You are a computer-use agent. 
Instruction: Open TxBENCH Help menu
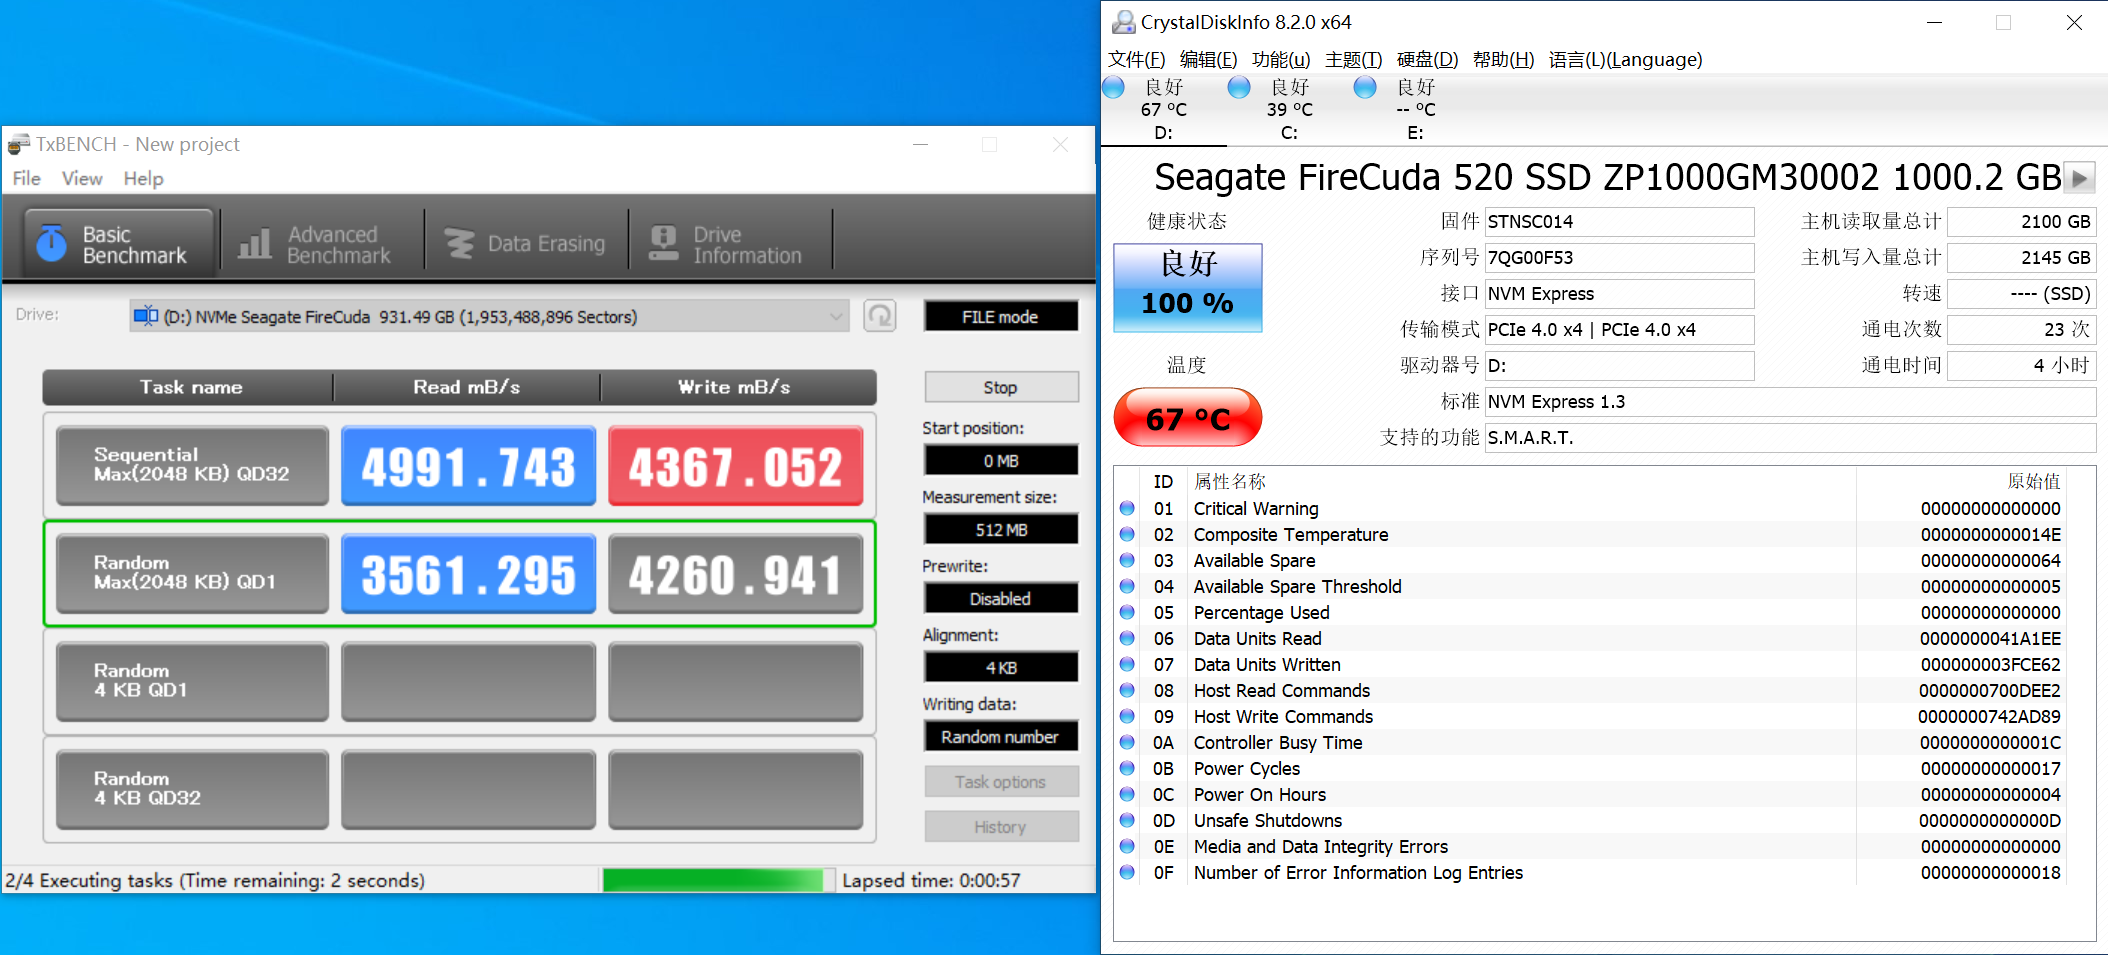pyautogui.click(x=144, y=178)
